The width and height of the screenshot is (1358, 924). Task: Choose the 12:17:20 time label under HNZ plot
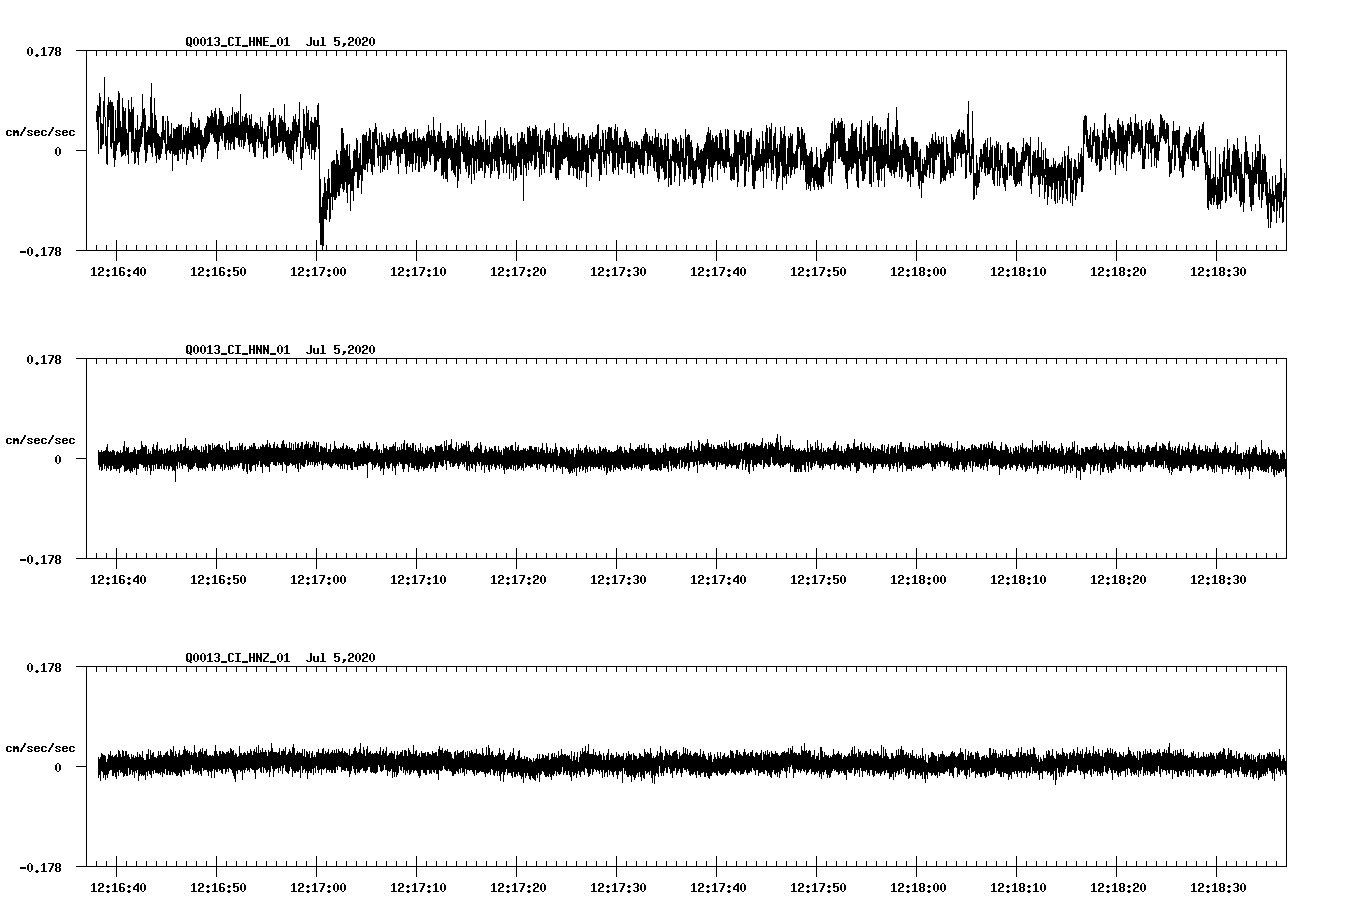click(x=518, y=888)
